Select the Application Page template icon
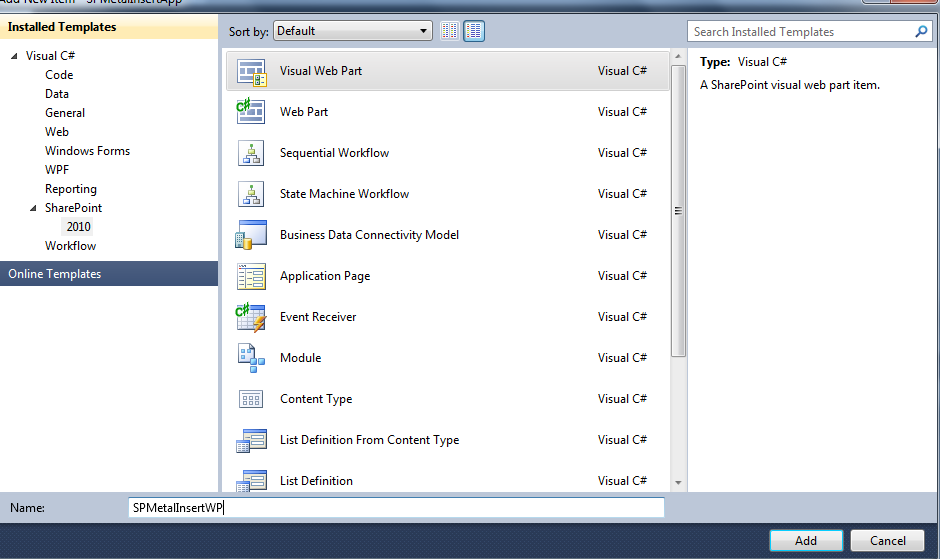The height and width of the screenshot is (559, 940). tap(251, 276)
